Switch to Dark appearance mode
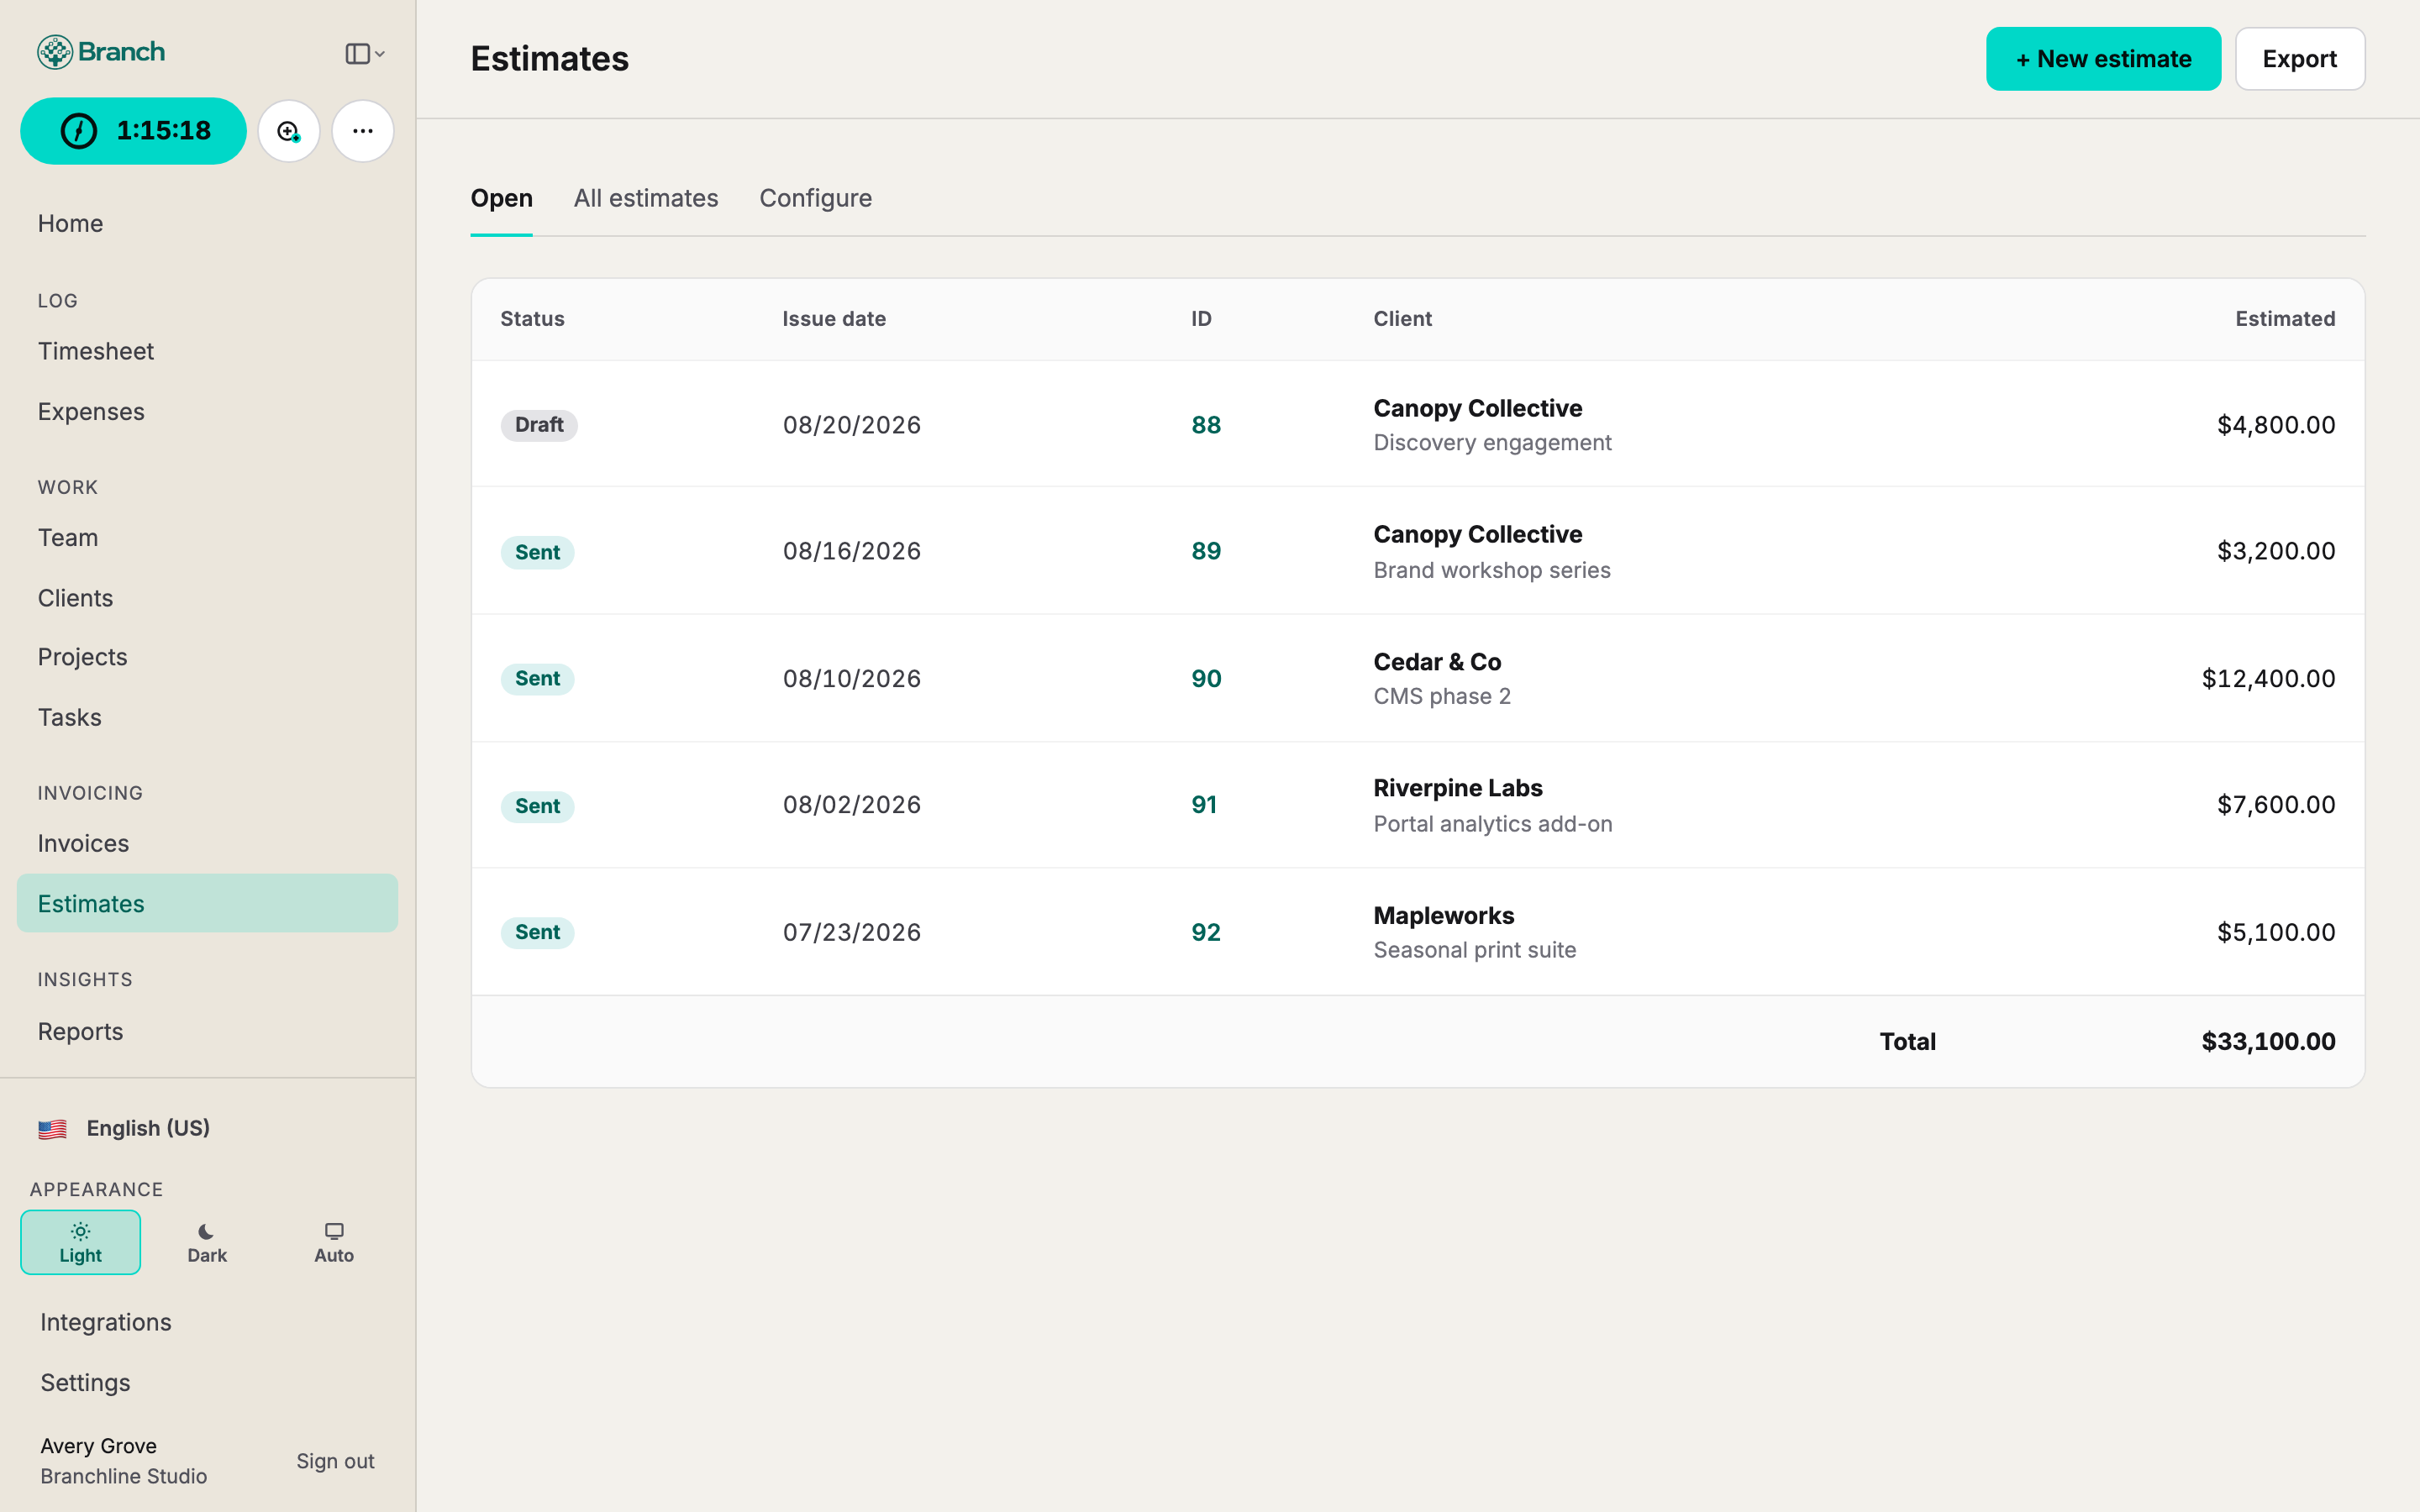The image size is (2420, 1512). coord(207,1242)
